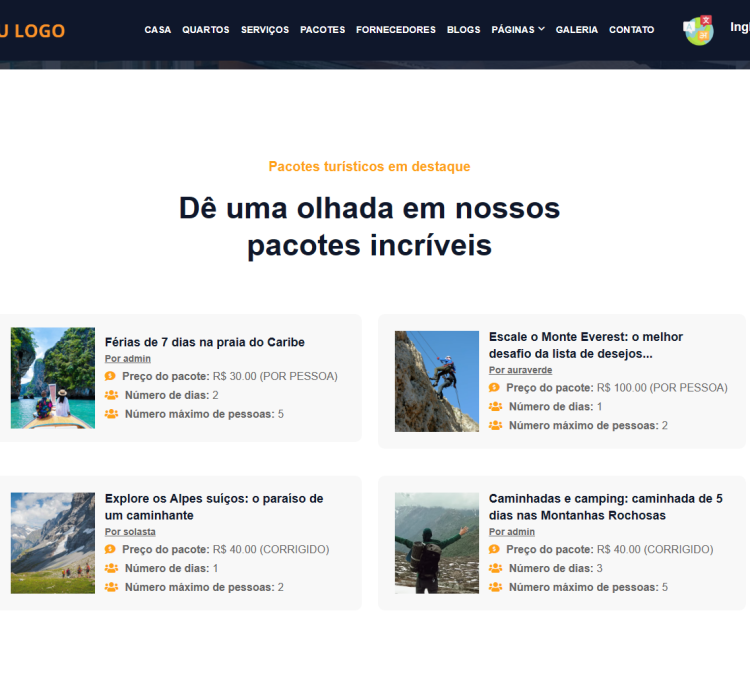Go to BLOGS page

tap(463, 30)
